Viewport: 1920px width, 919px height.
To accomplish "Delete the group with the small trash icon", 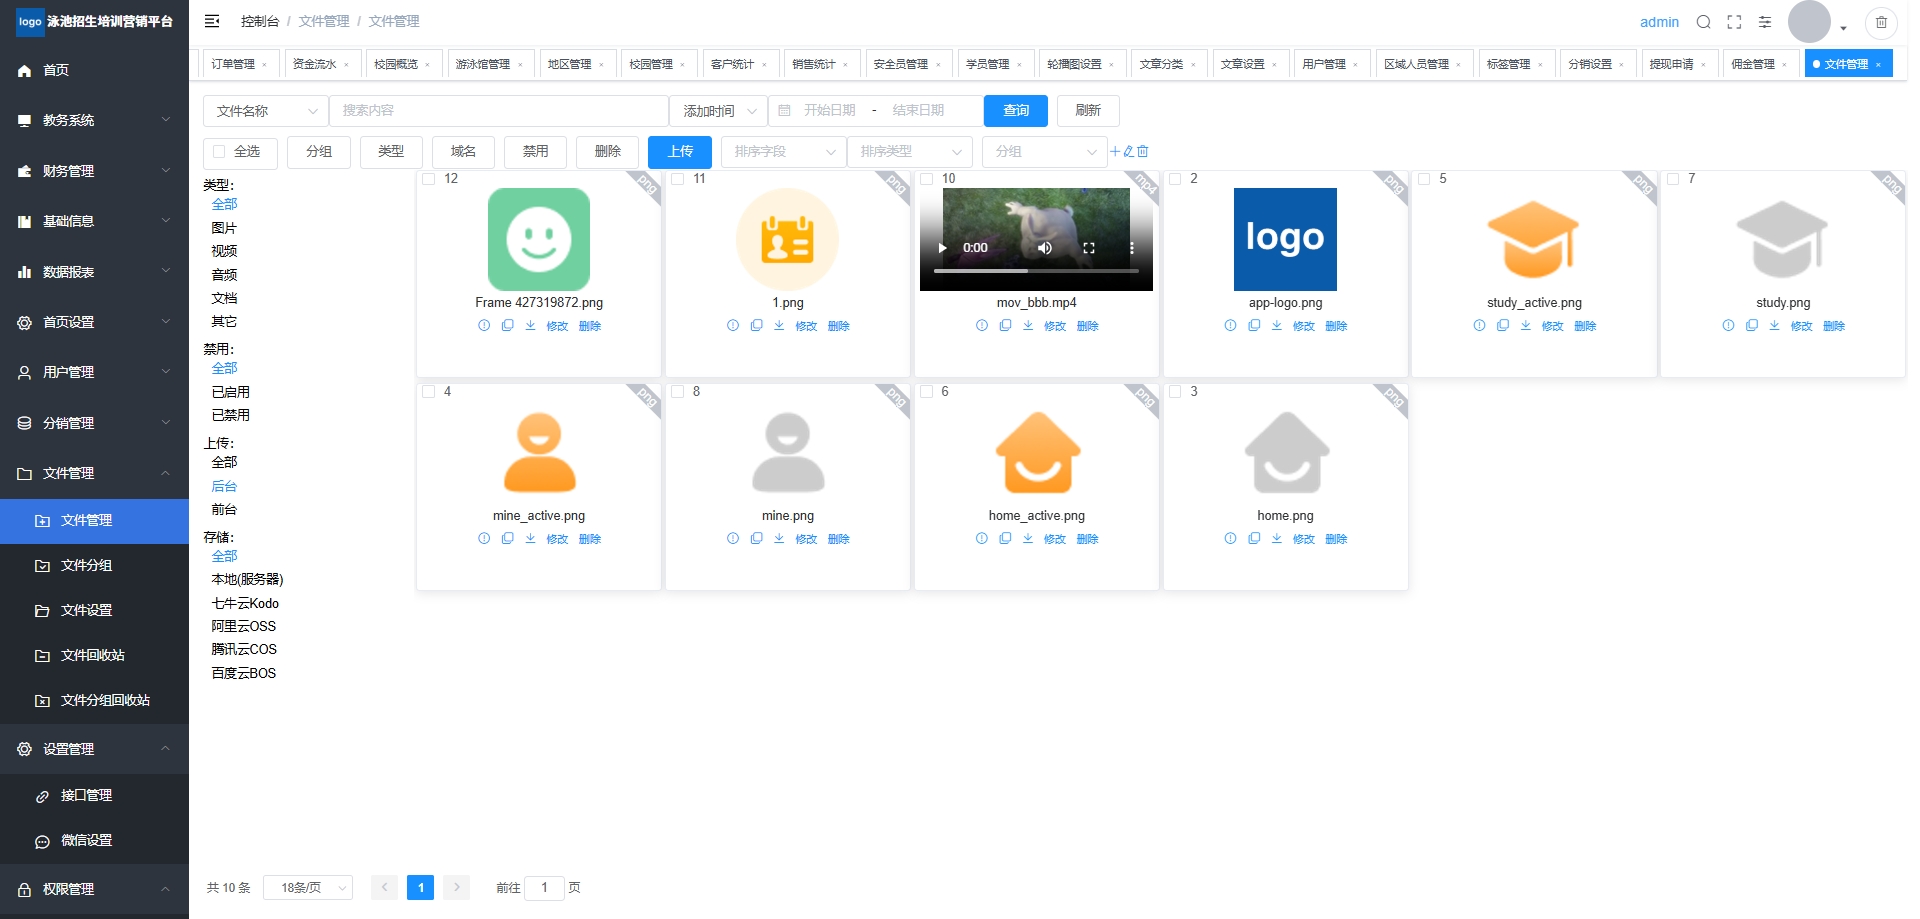I will 1143,152.
